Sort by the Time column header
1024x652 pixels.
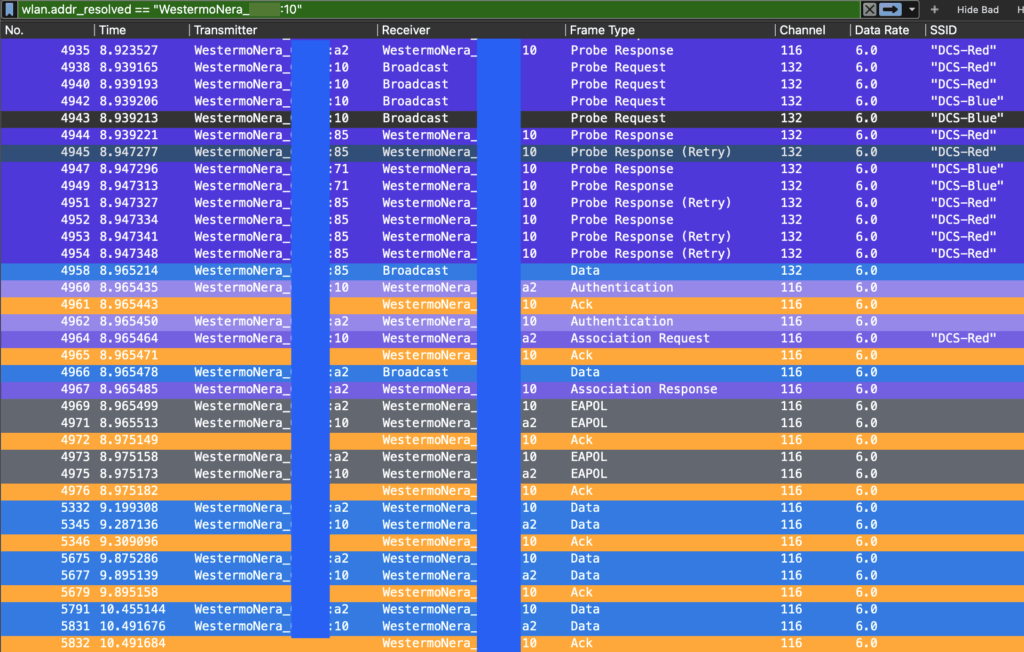tap(140, 31)
